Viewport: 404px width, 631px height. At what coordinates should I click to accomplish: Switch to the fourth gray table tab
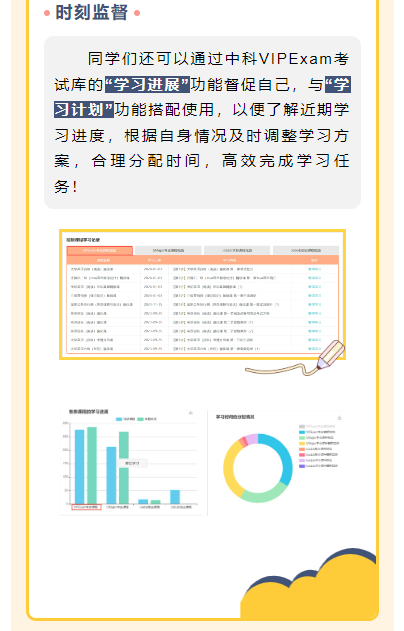tap(306, 250)
